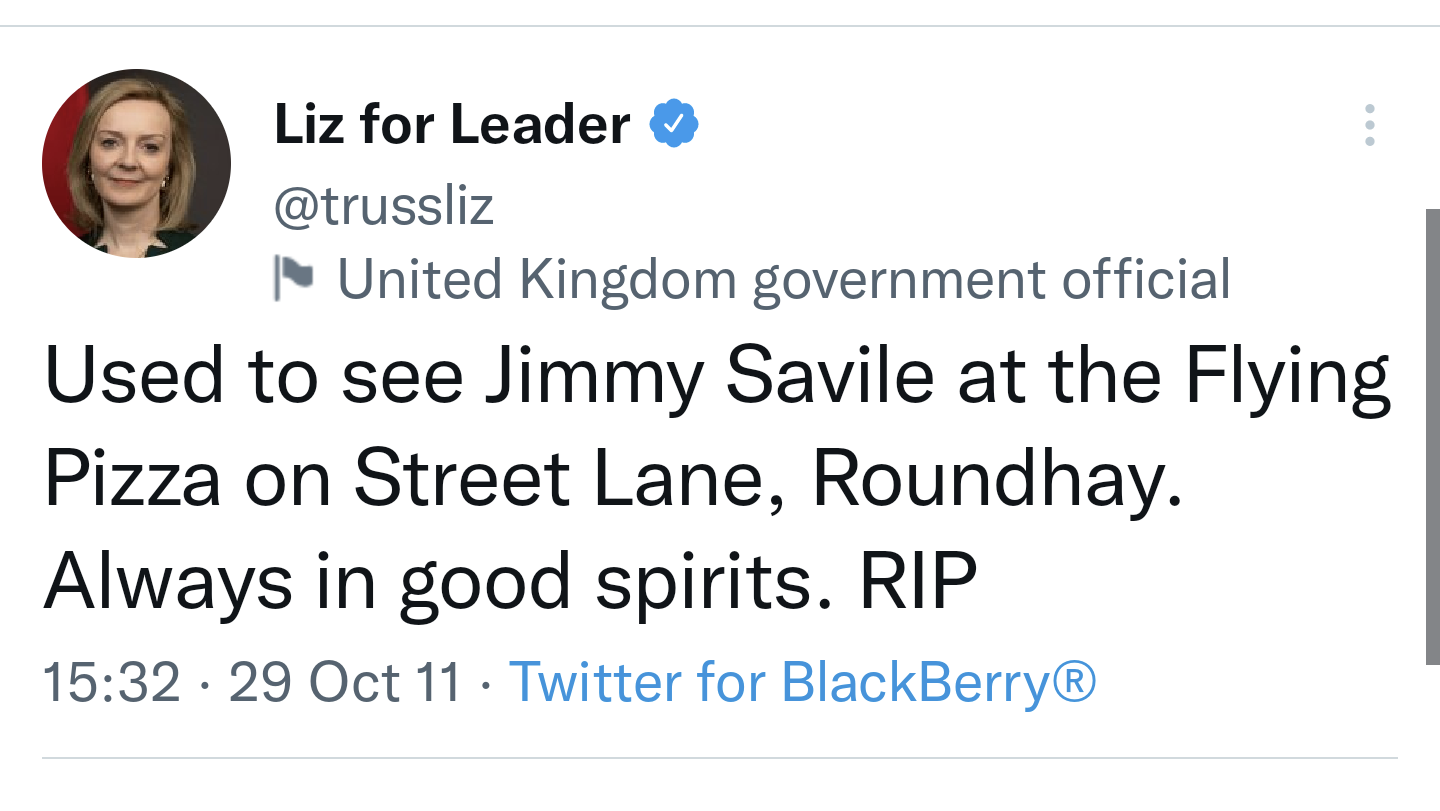Click the grey flag government label icon

pos(292,279)
